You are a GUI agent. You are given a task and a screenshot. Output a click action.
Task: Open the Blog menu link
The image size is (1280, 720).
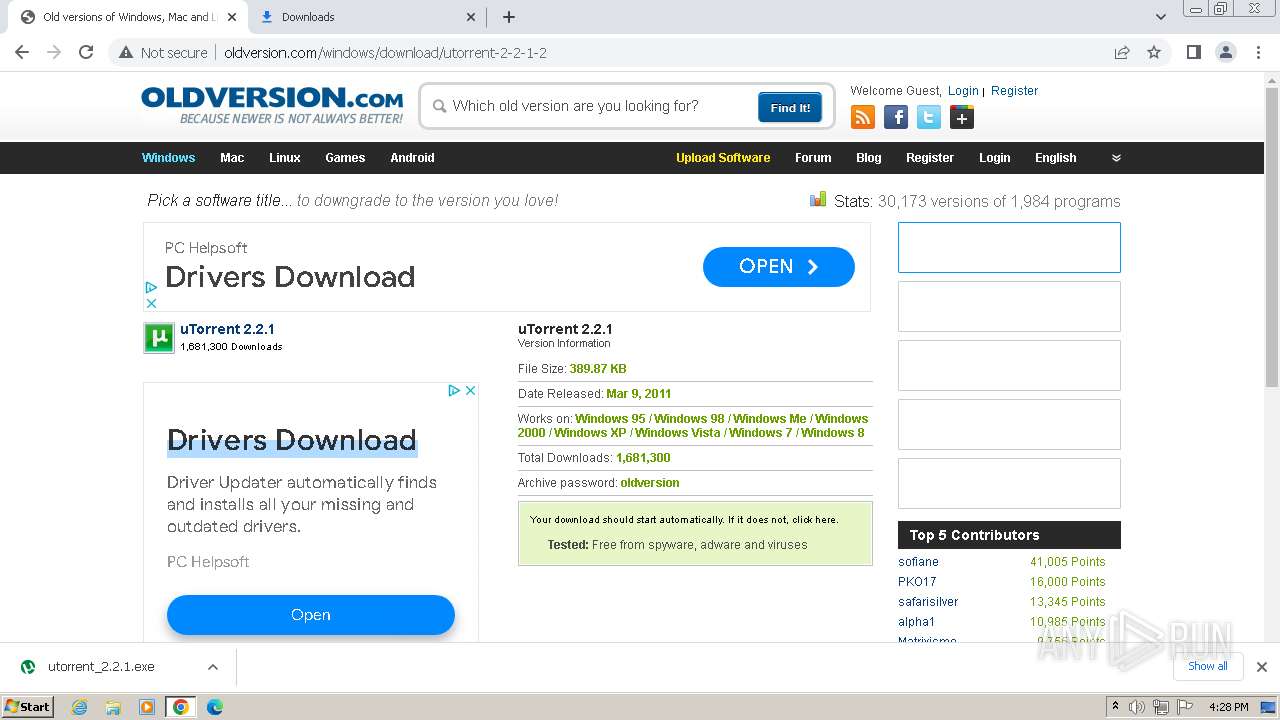click(x=869, y=158)
